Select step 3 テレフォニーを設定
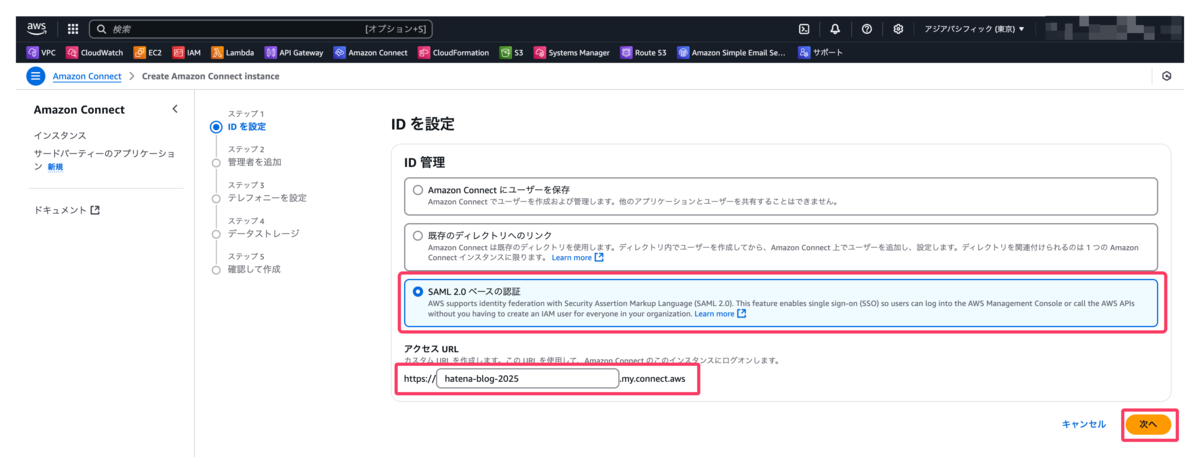The width and height of the screenshot is (1200, 473). [267, 197]
